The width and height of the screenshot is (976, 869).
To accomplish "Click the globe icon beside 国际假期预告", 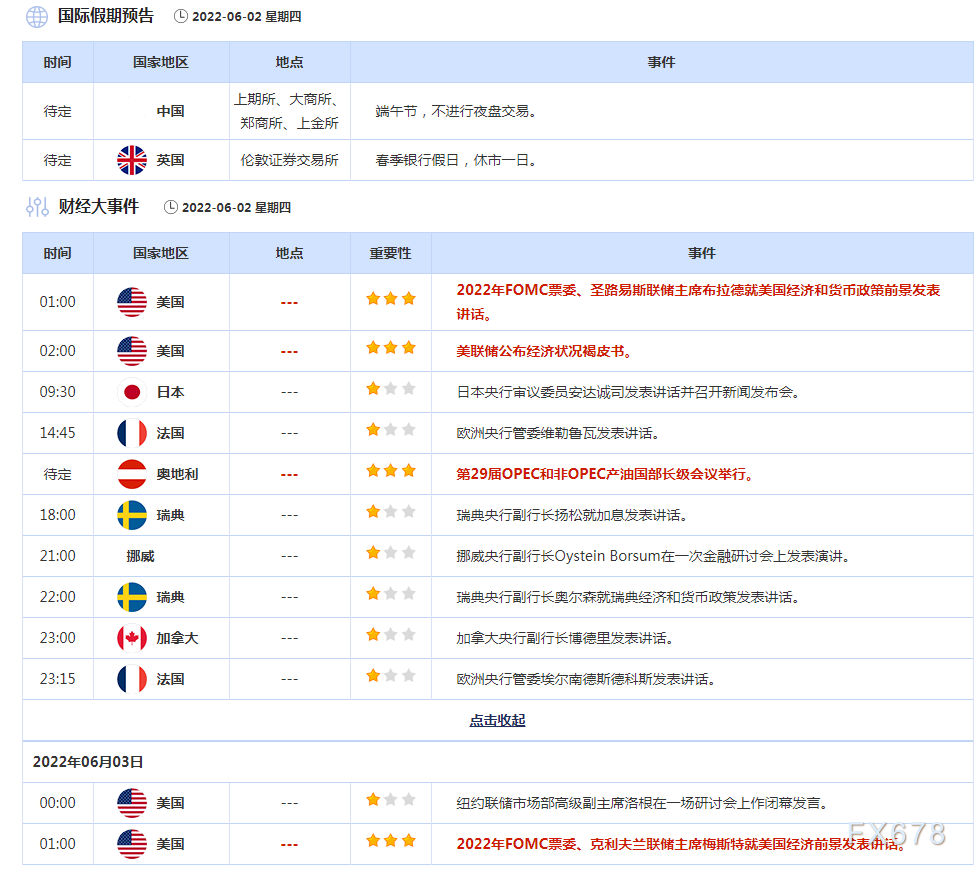I will tap(37, 17).
